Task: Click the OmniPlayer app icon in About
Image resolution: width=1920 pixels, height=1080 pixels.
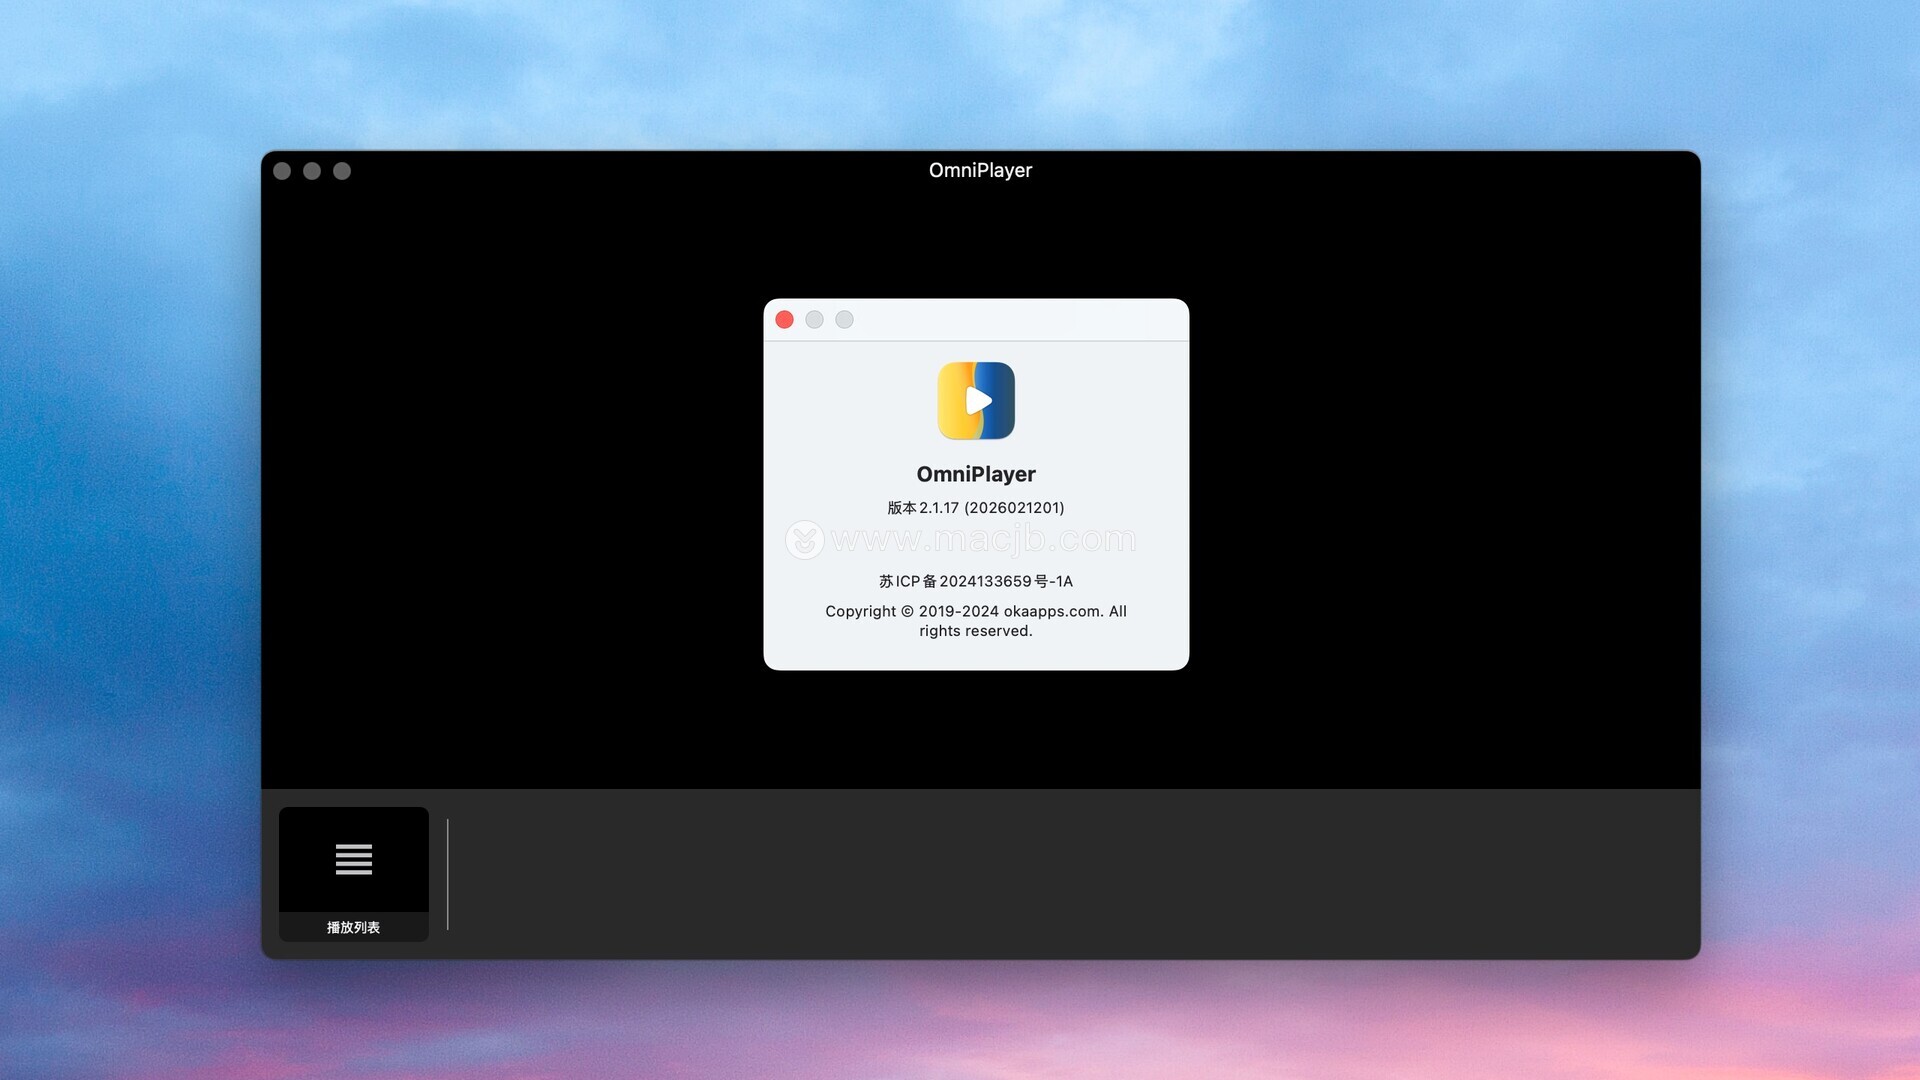Action: coord(976,401)
